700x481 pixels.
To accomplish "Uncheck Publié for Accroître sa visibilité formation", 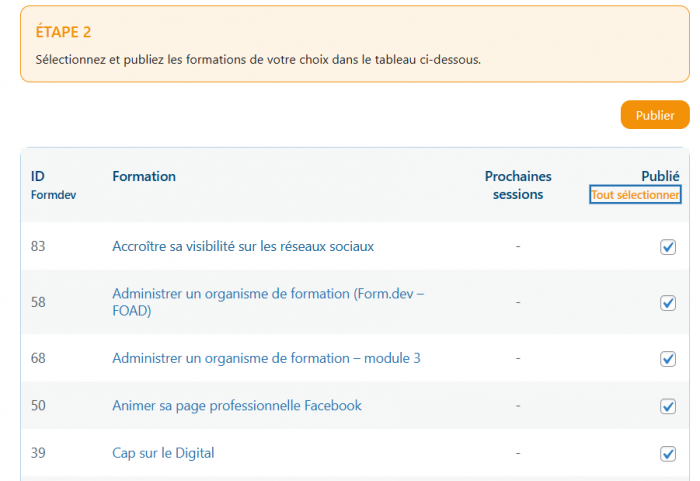I will coord(668,247).
